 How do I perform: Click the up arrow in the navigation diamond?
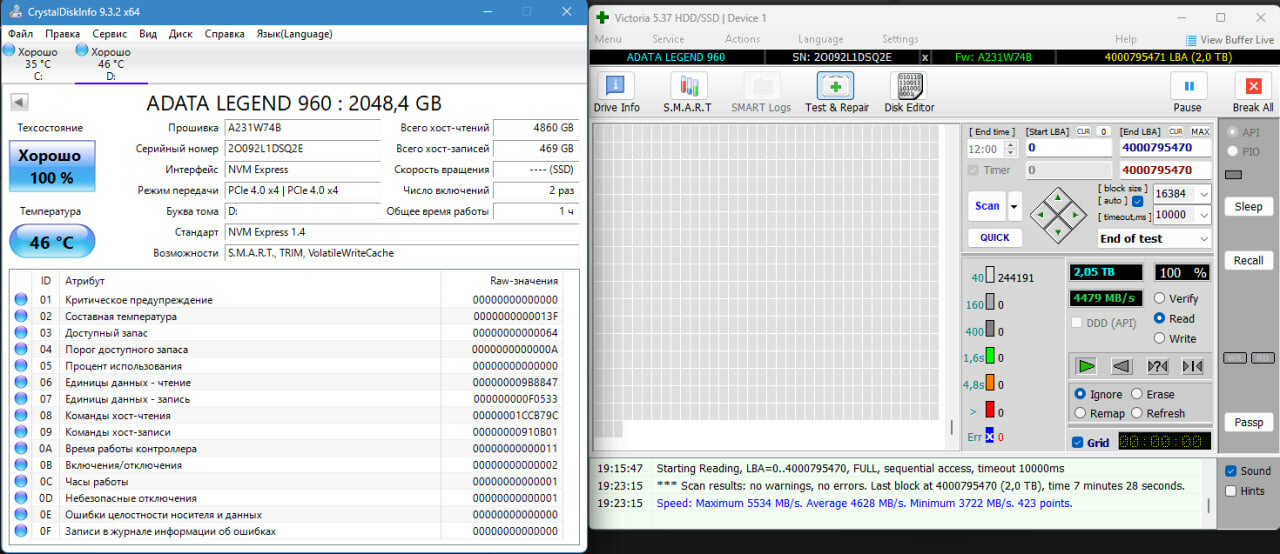click(1058, 197)
